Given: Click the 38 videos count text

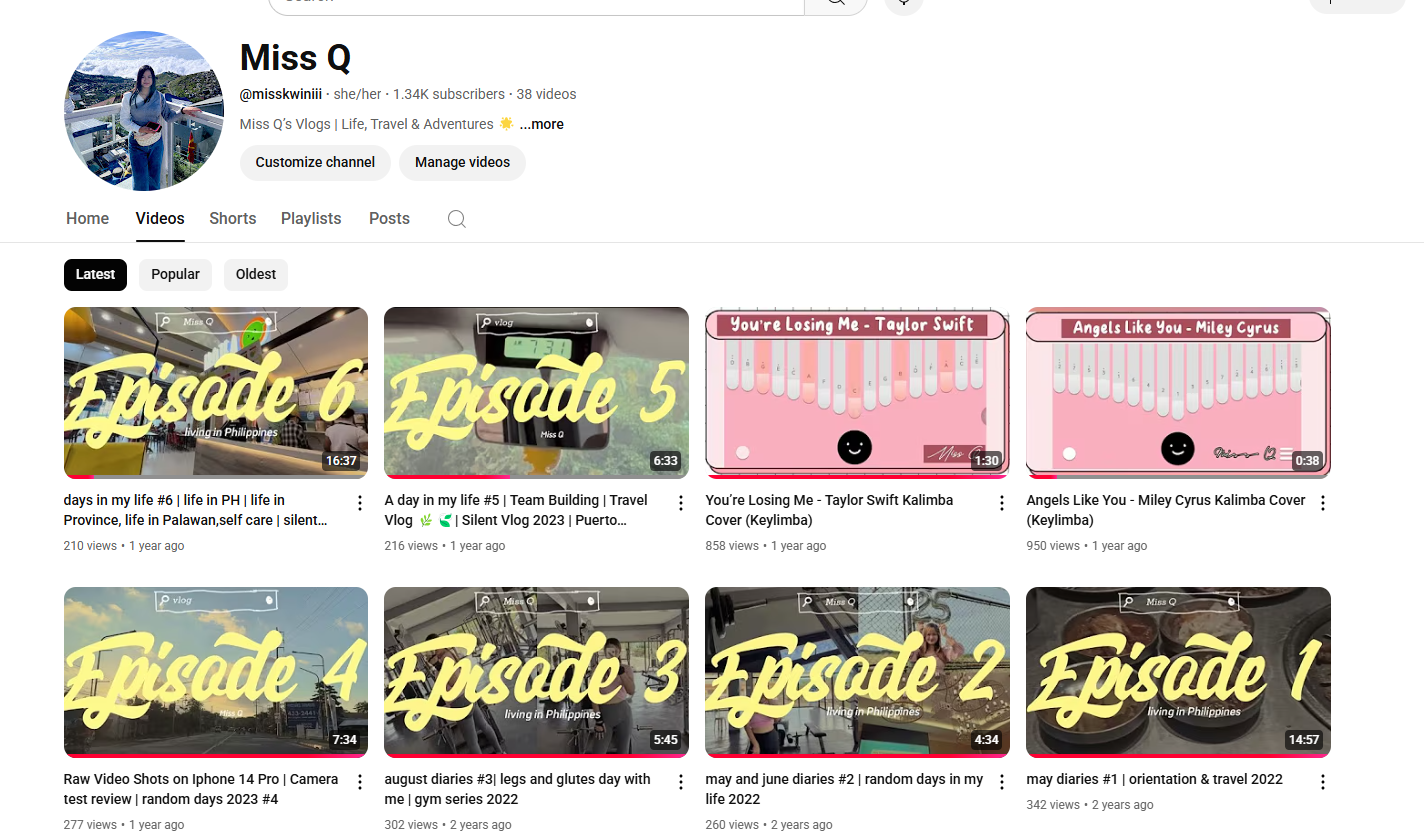Looking at the screenshot, I should click(546, 94).
